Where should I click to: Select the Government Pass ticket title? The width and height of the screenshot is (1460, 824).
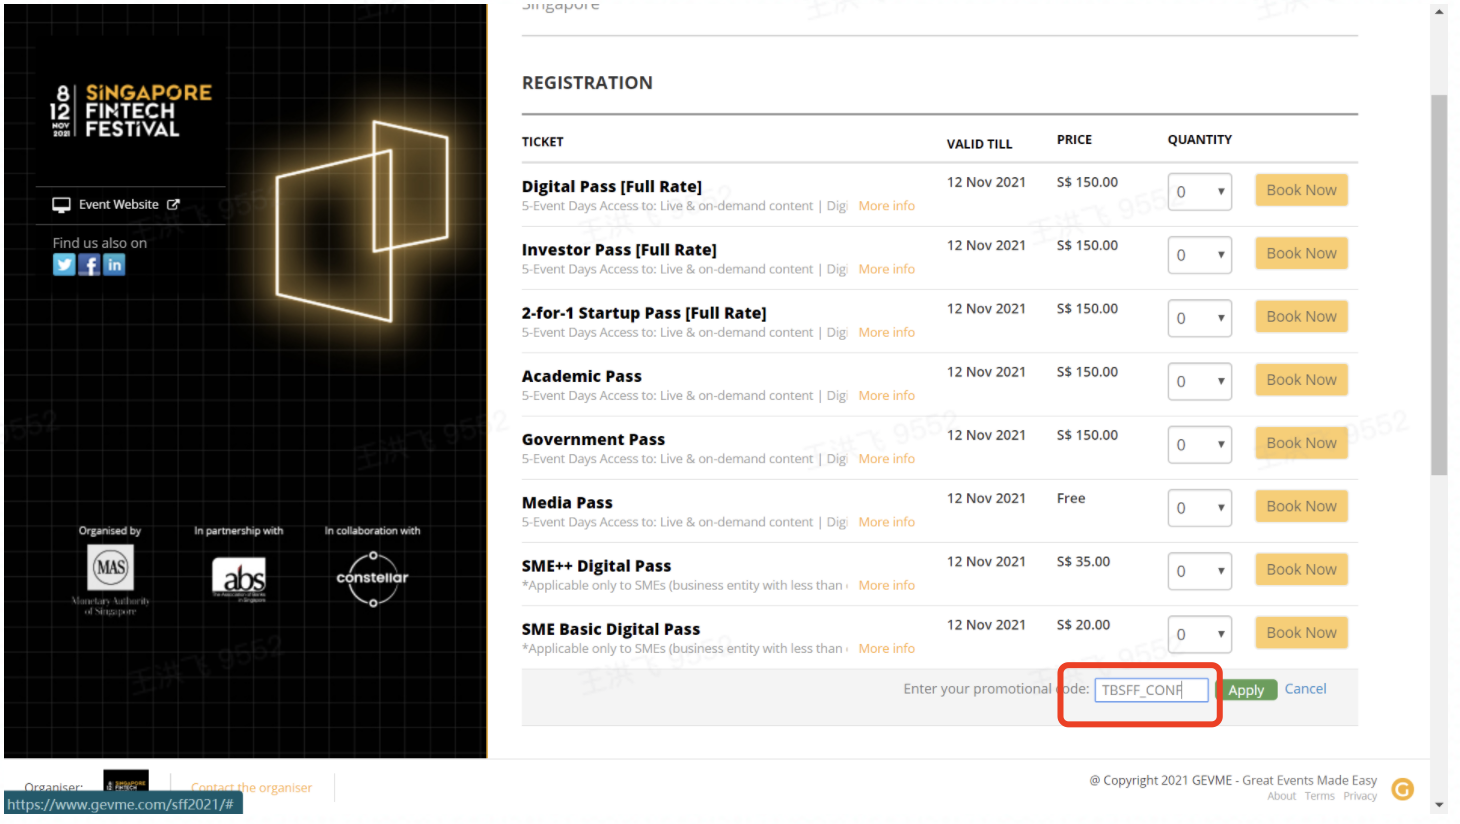pyautogui.click(x=593, y=440)
